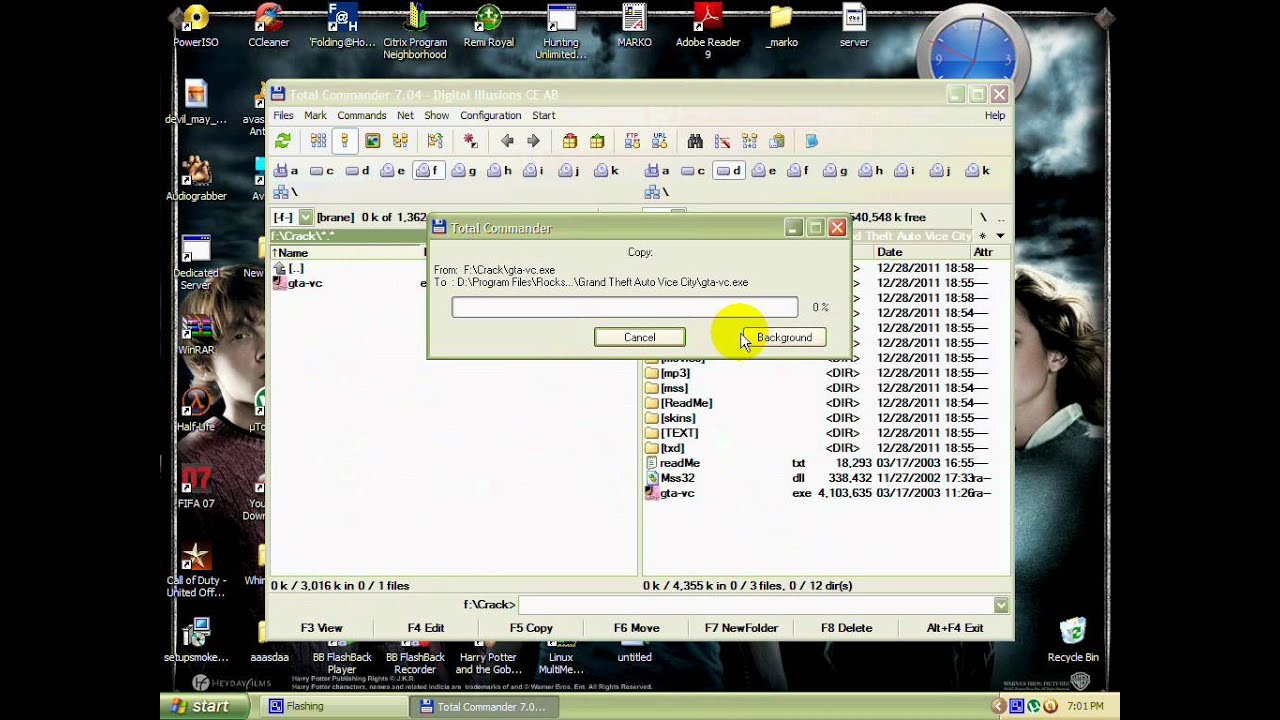1280x720 pixels.
Task: Click the Unpack files open-box icon
Action: pos(597,141)
